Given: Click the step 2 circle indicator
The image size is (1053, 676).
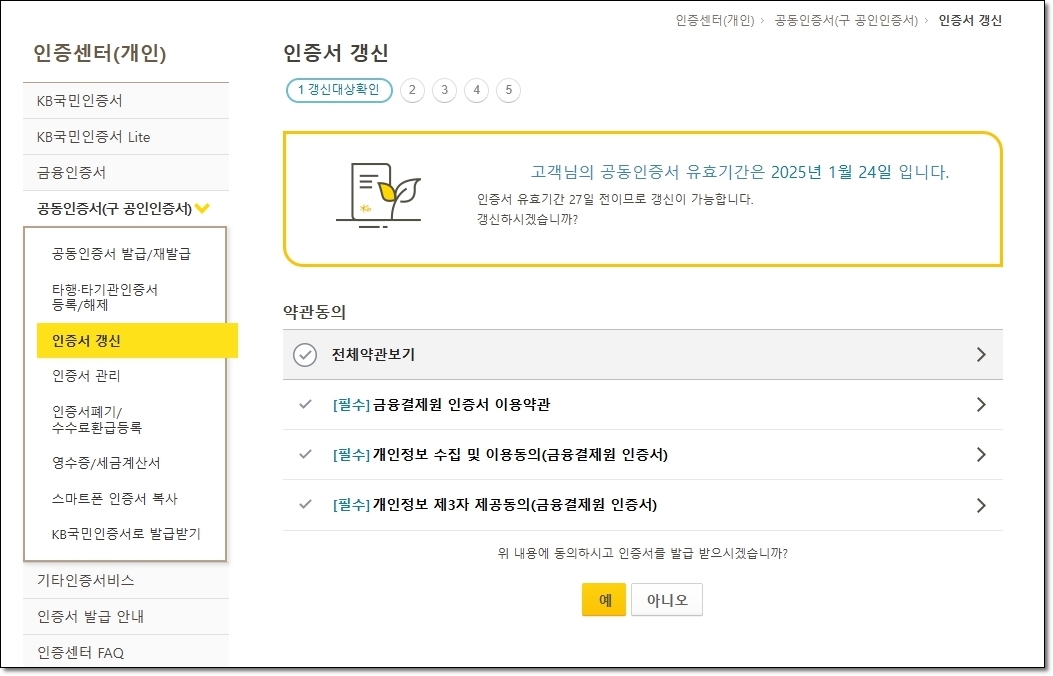Looking at the screenshot, I should click(x=412, y=90).
